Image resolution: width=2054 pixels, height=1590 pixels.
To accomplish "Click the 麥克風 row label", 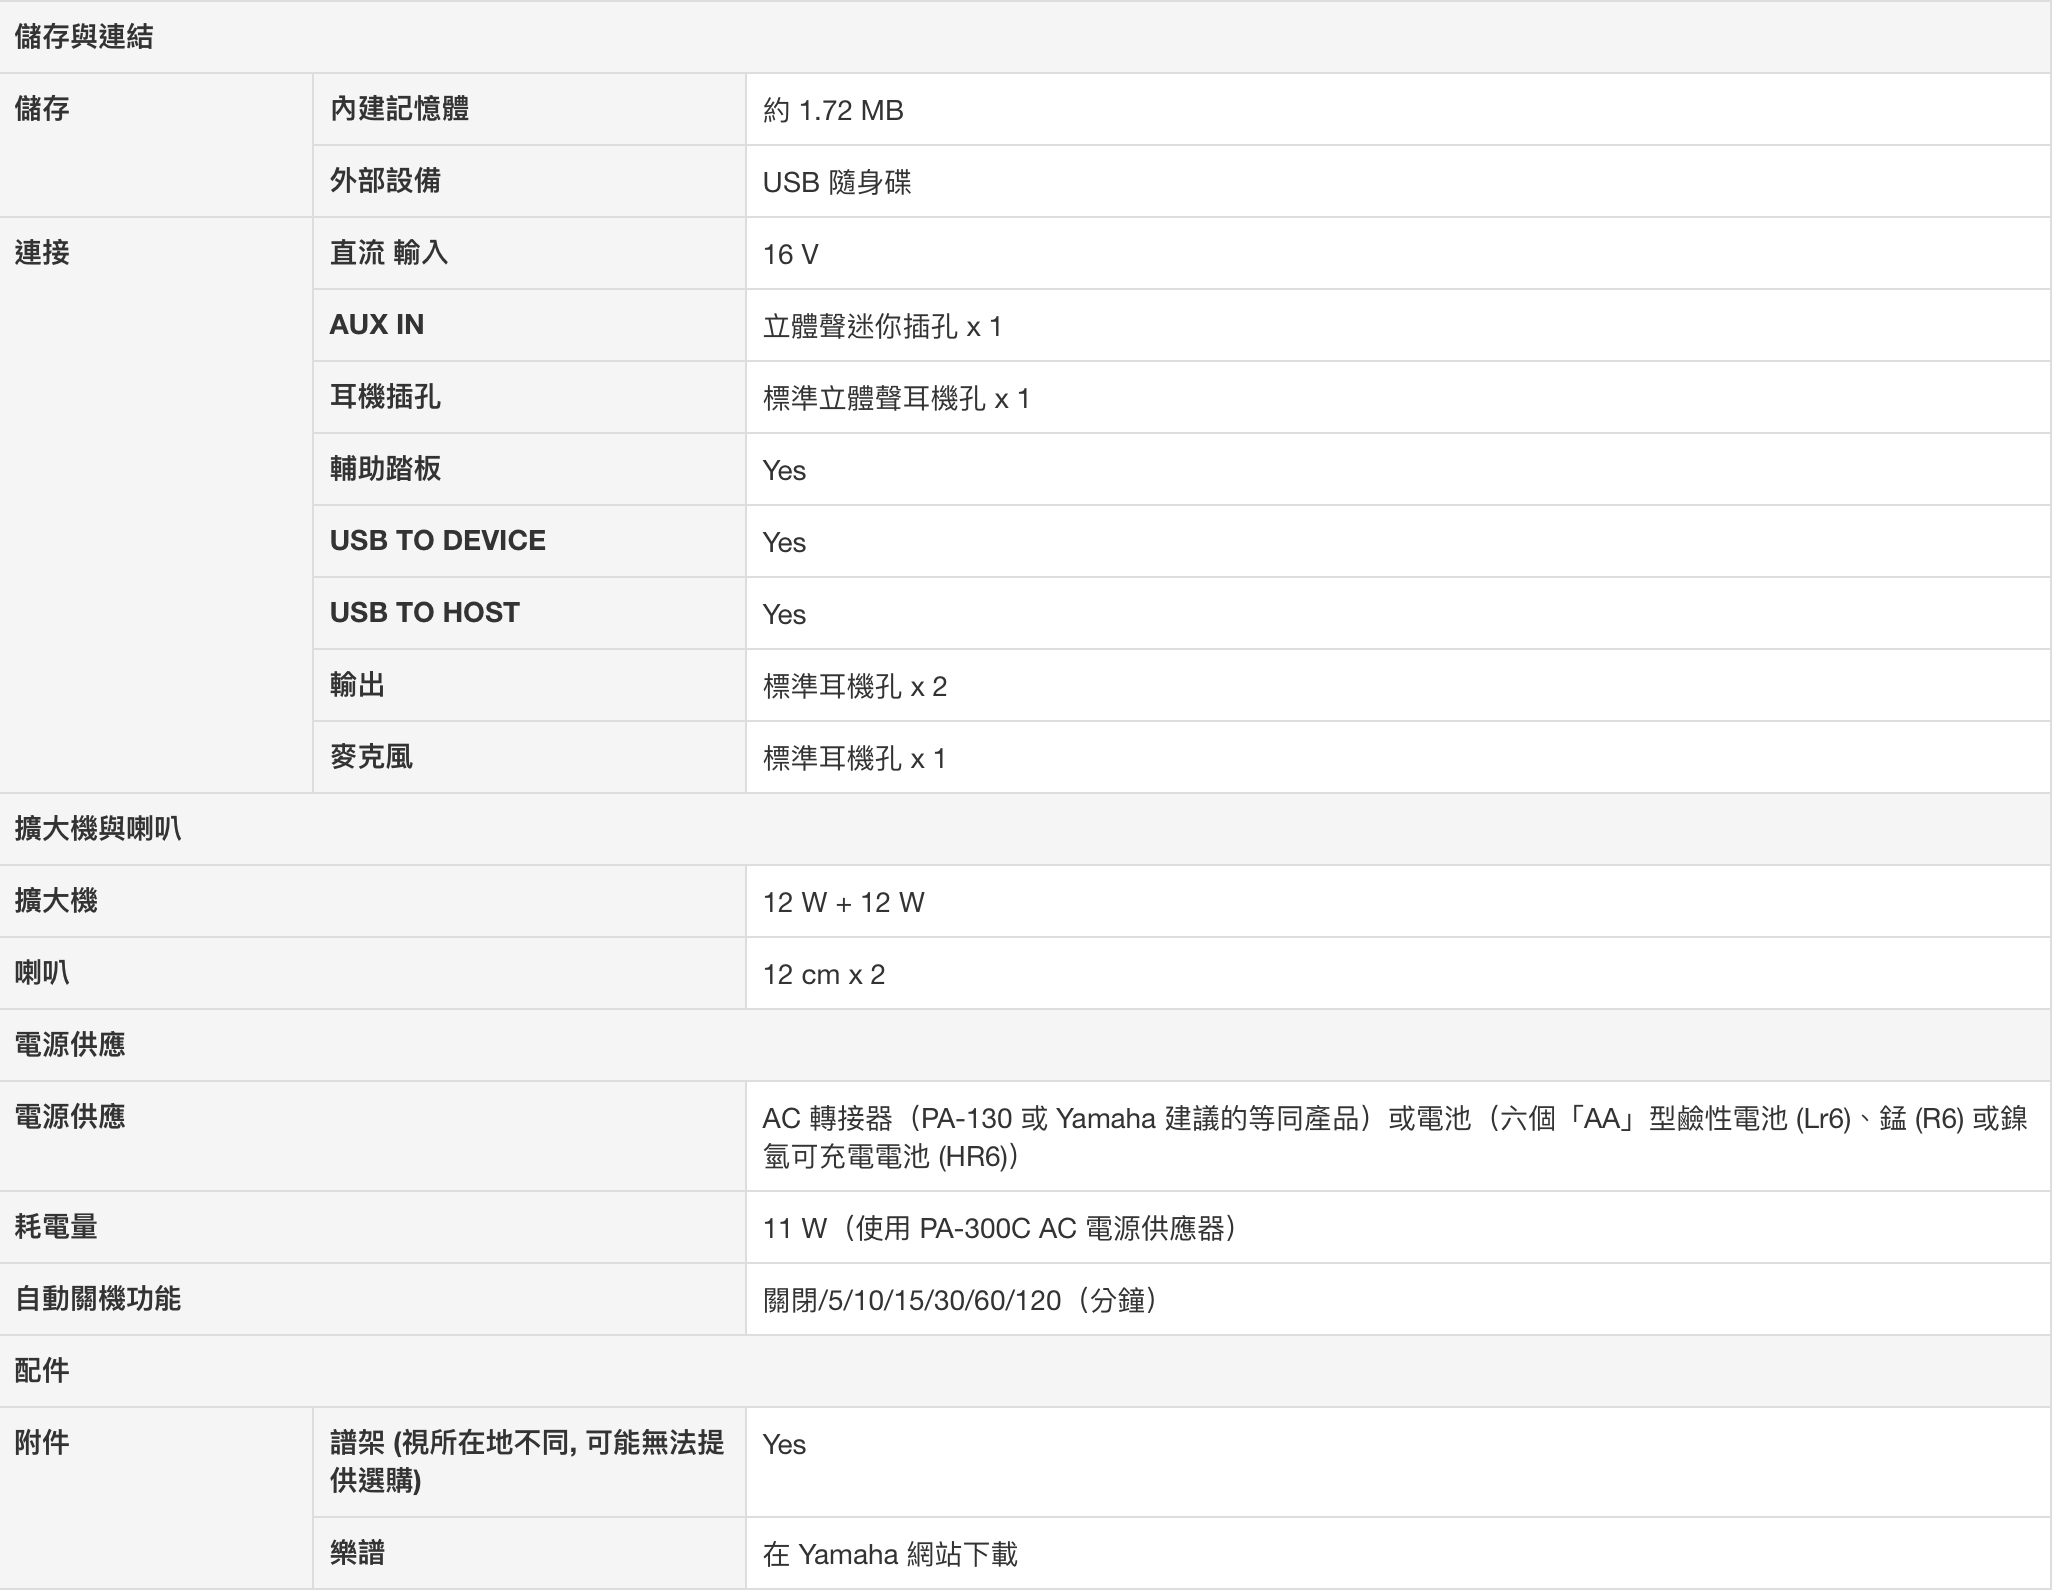I will coord(371,757).
